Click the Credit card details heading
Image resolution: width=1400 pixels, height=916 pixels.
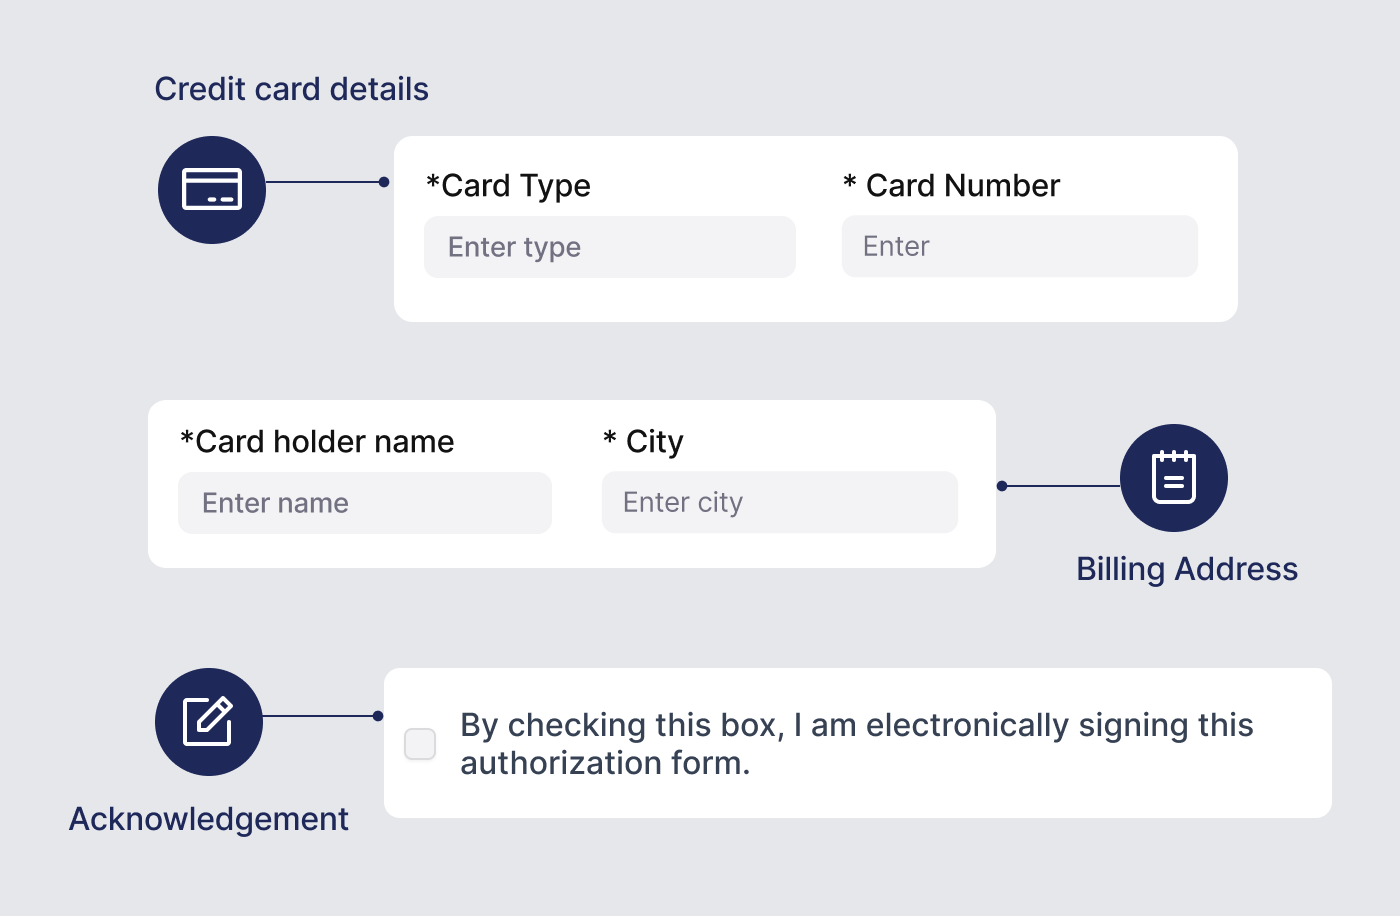[x=291, y=88]
